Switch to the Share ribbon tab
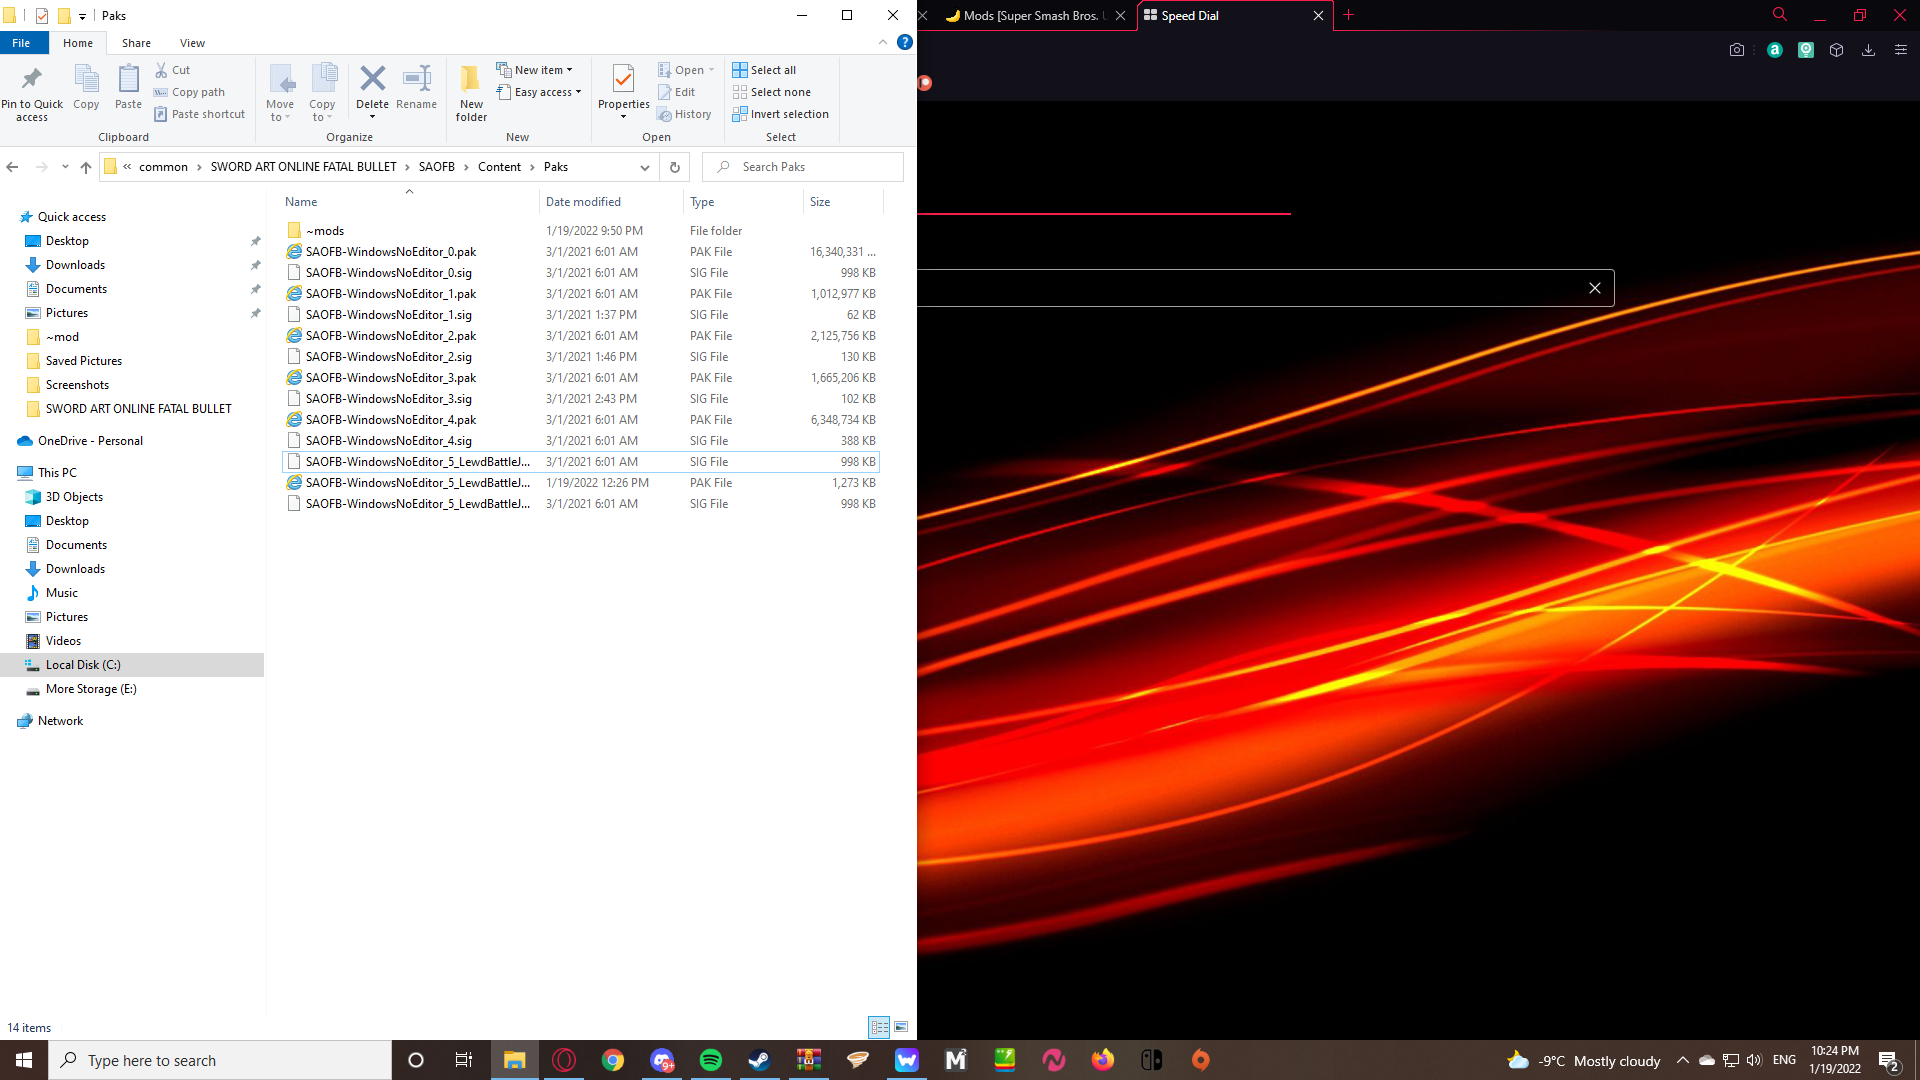Screen dimensions: 1920x1080 136,43
